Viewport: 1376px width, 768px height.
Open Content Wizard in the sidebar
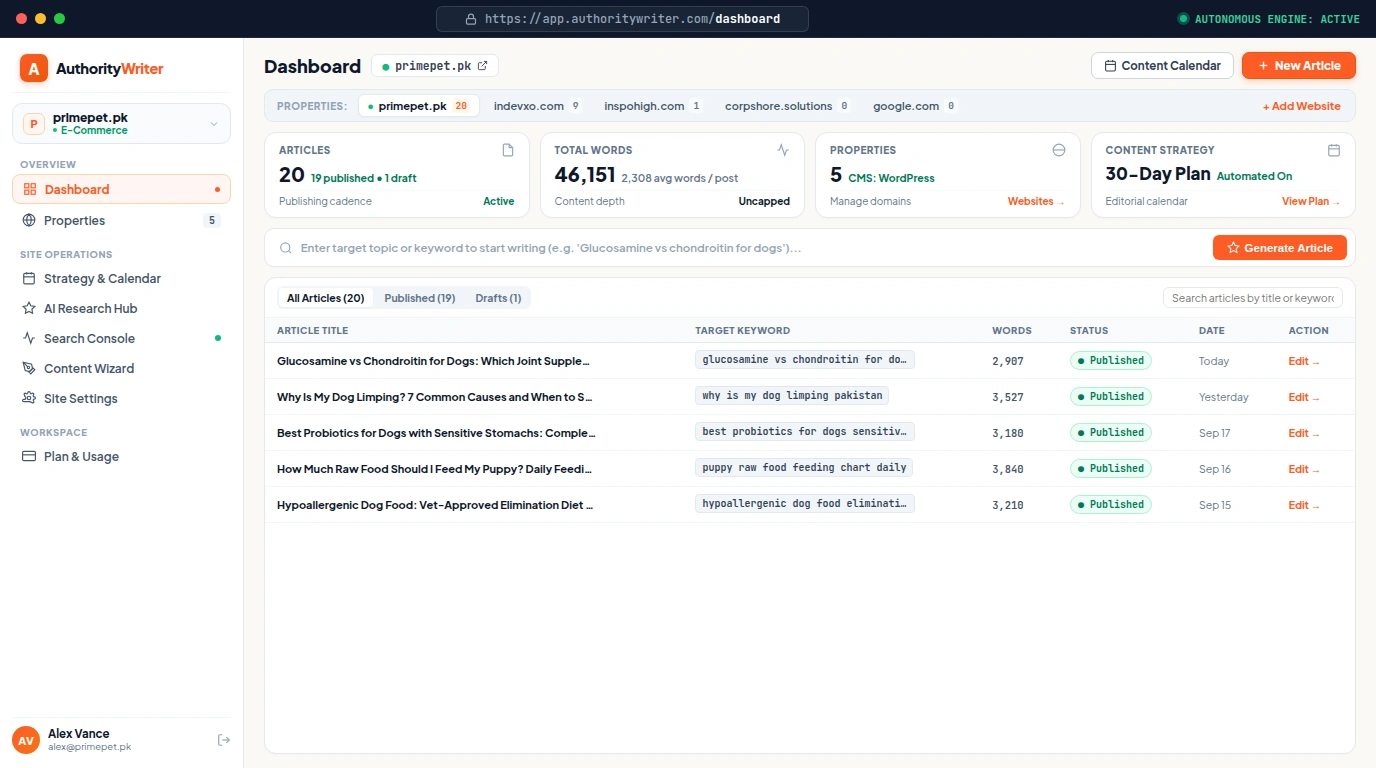(121, 368)
